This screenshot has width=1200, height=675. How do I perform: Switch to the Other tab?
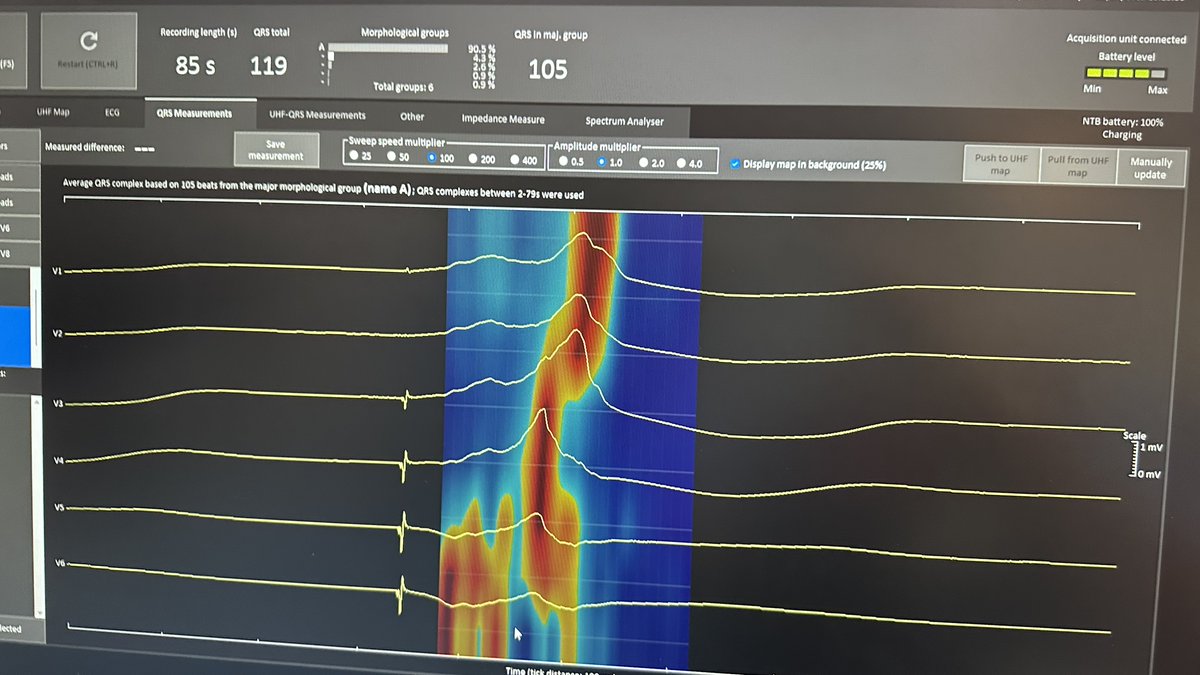[x=412, y=117]
